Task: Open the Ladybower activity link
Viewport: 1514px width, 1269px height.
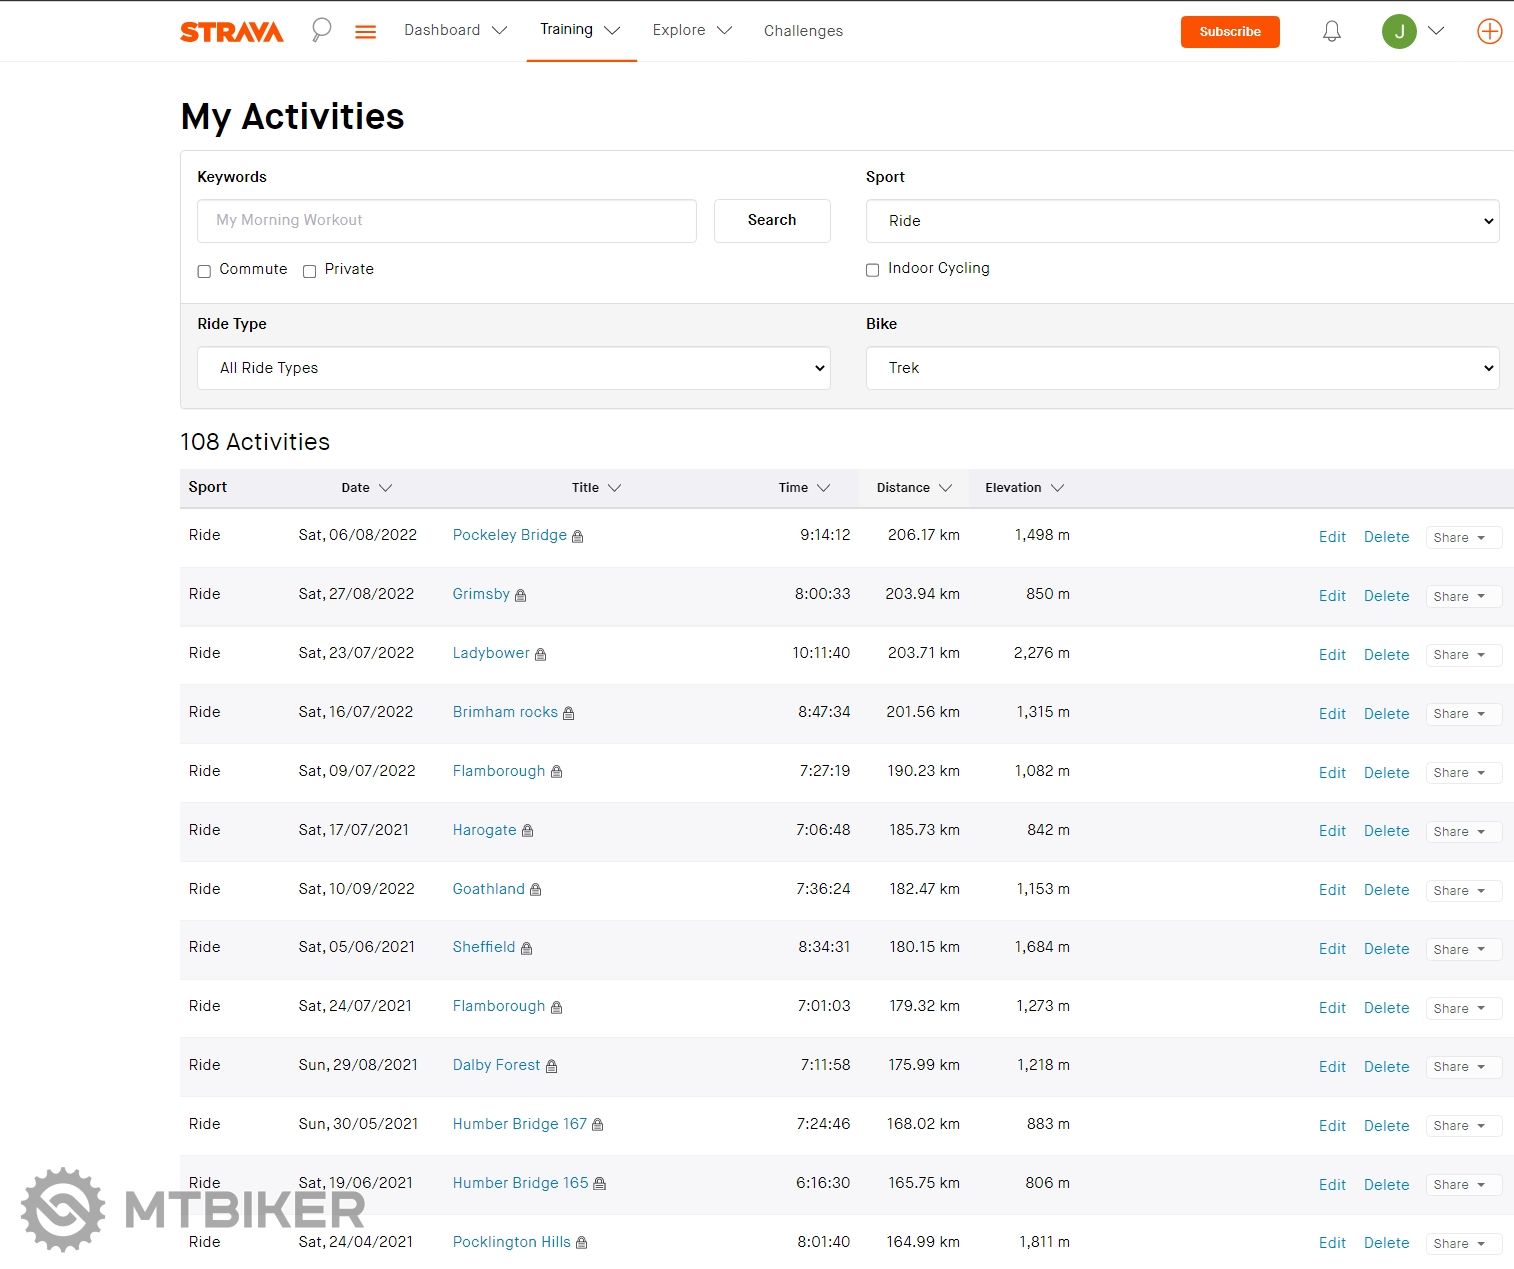Action: pyautogui.click(x=491, y=653)
